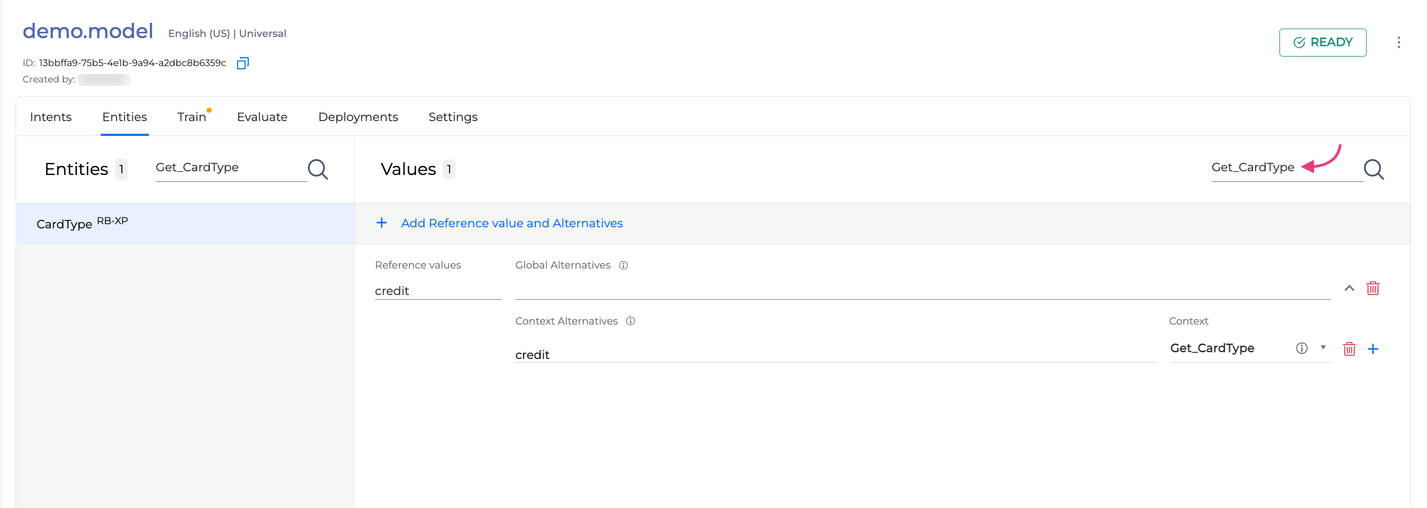Copy the model ID to clipboard
This screenshot has width=1427, height=508.
[x=242, y=63]
